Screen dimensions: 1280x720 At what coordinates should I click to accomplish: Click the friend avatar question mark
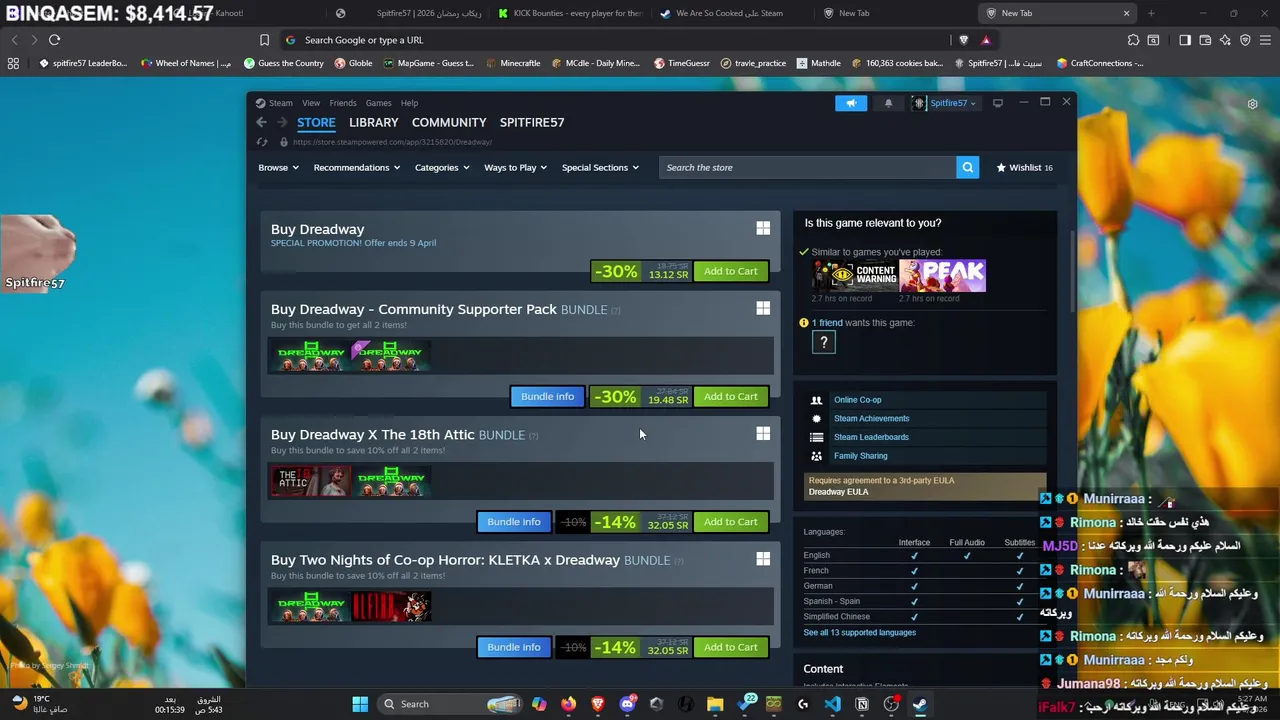(824, 342)
